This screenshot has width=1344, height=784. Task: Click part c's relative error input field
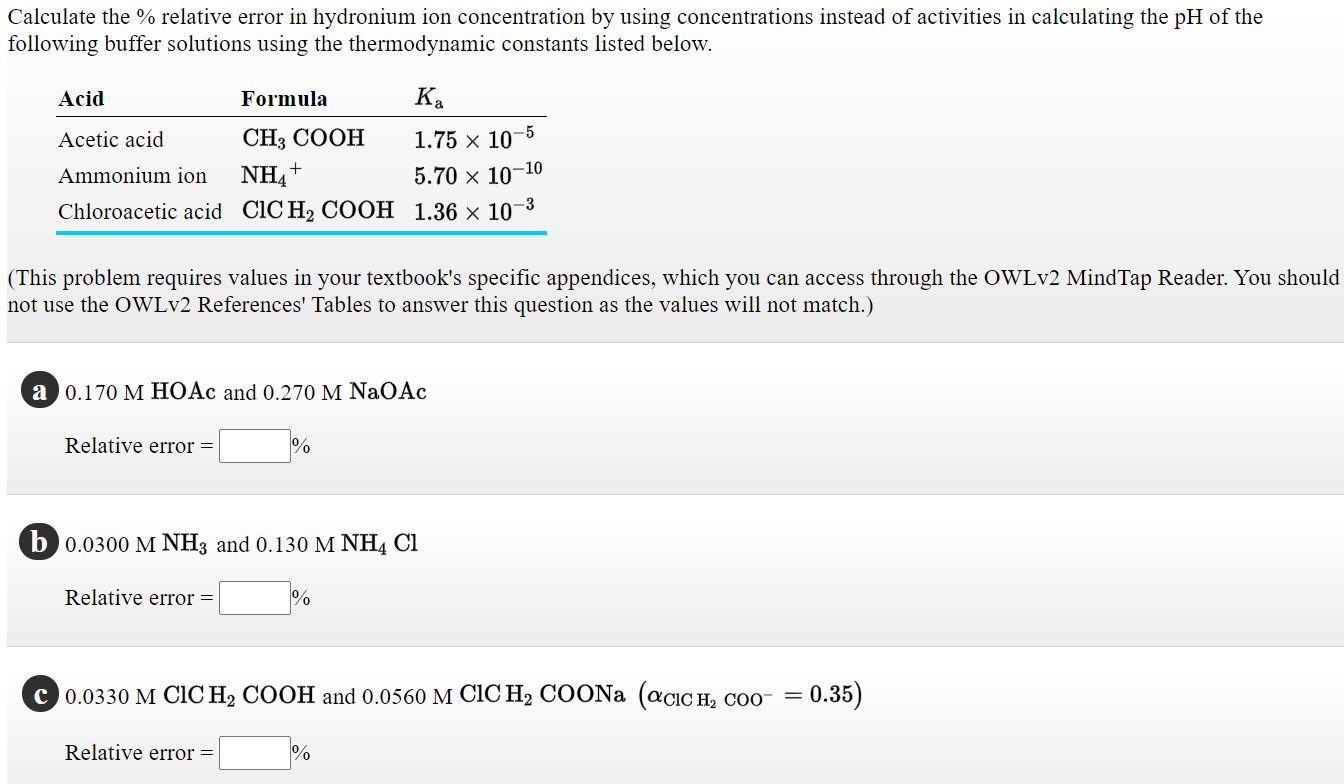point(253,753)
